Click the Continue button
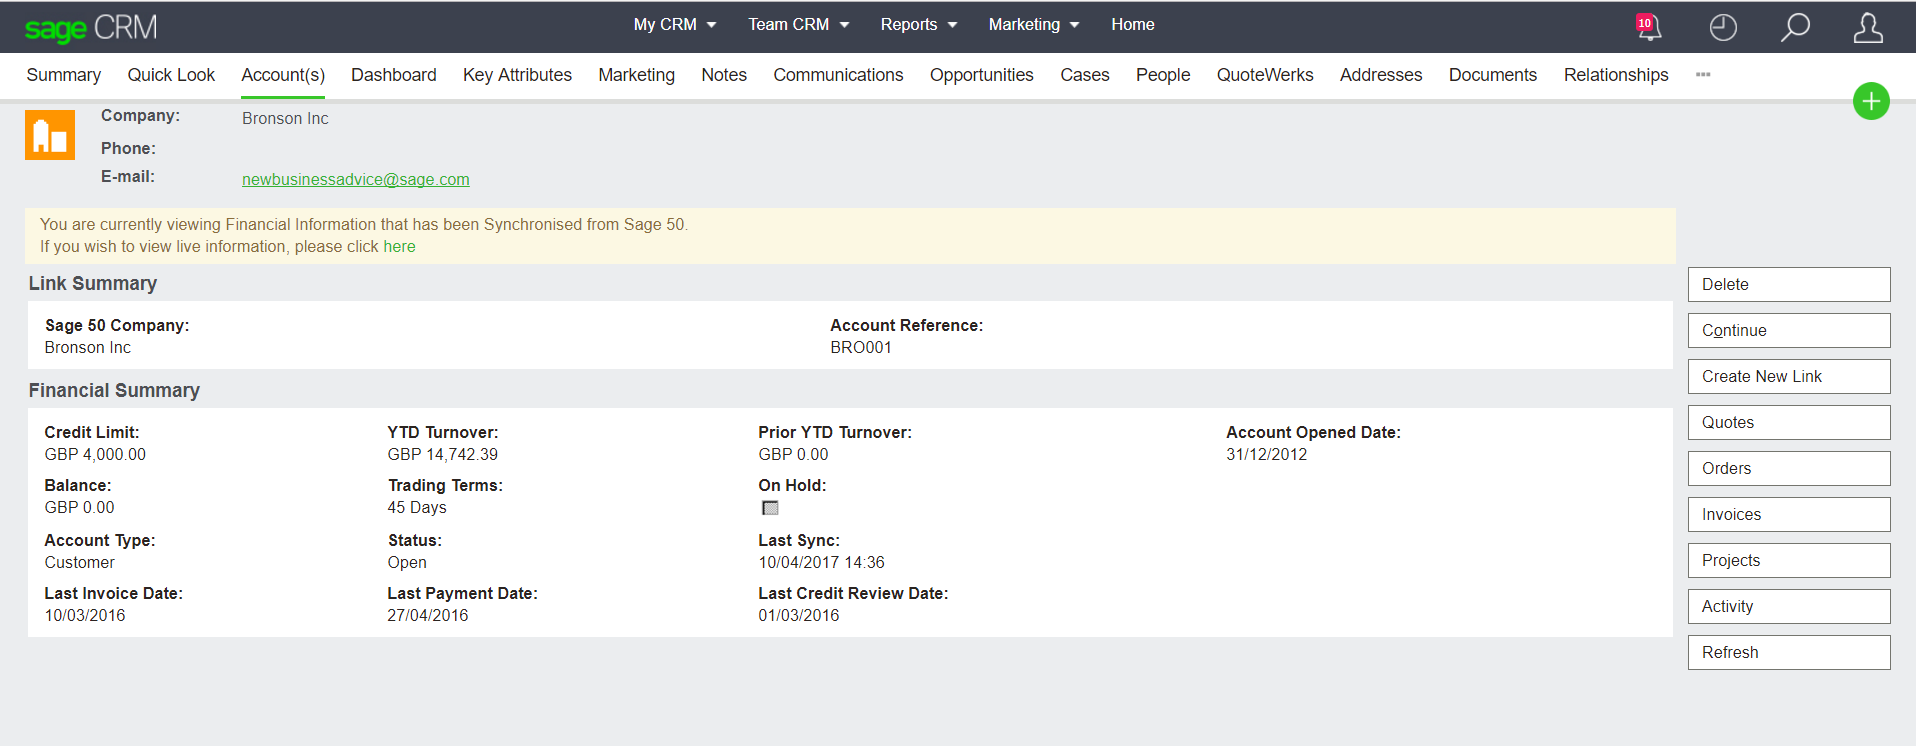The image size is (1916, 746). click(1789, 330)
